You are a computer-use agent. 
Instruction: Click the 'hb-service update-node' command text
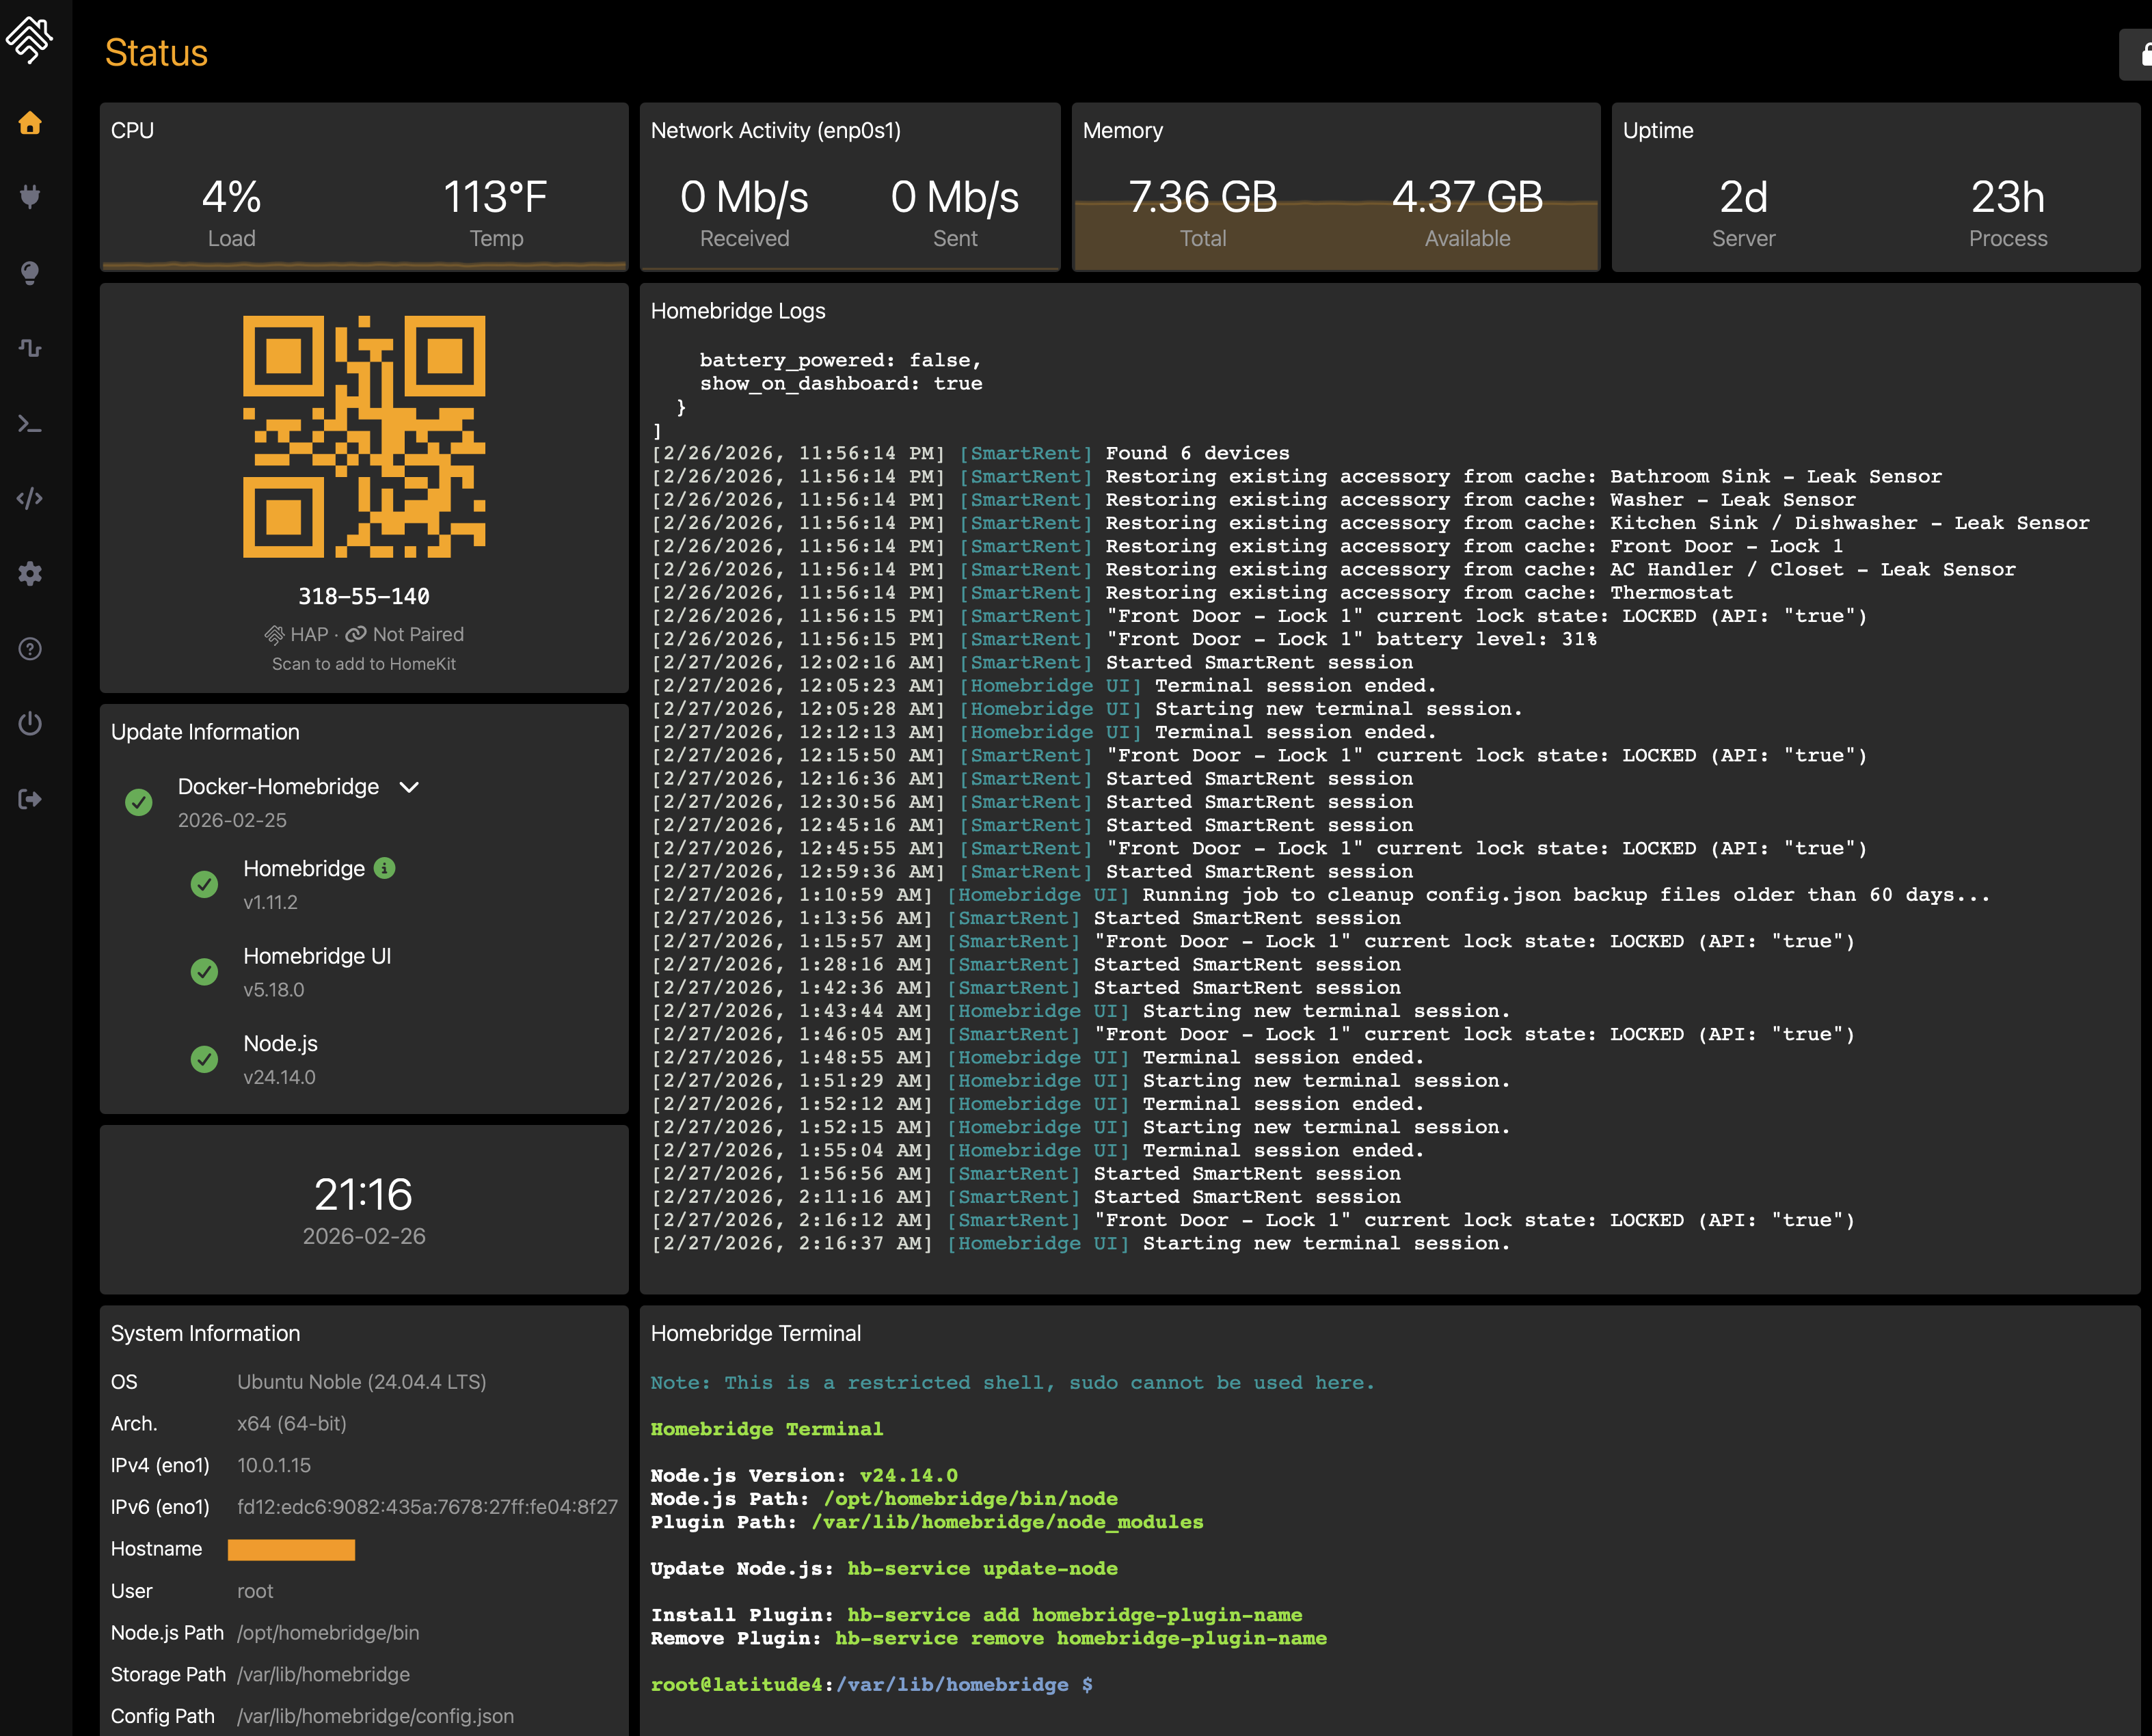(x=982, y=1569)
